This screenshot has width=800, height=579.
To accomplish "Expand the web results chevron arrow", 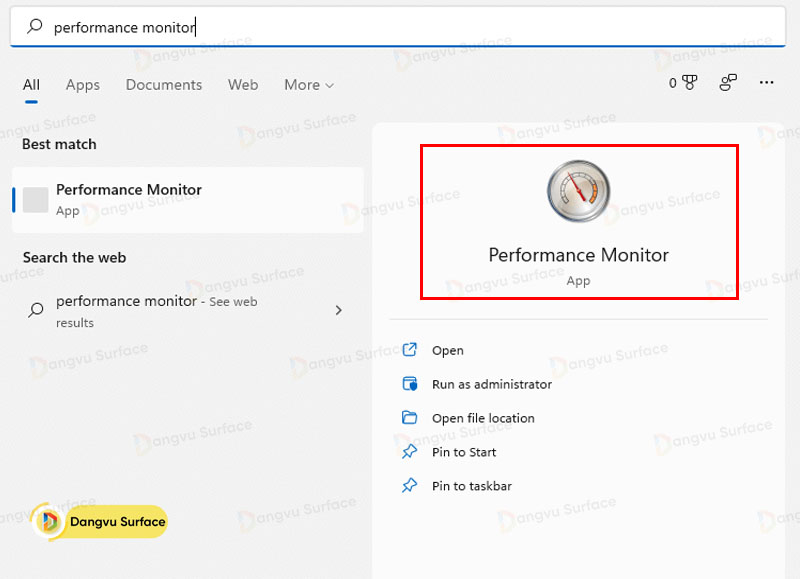I will click(x=338, y=310).
